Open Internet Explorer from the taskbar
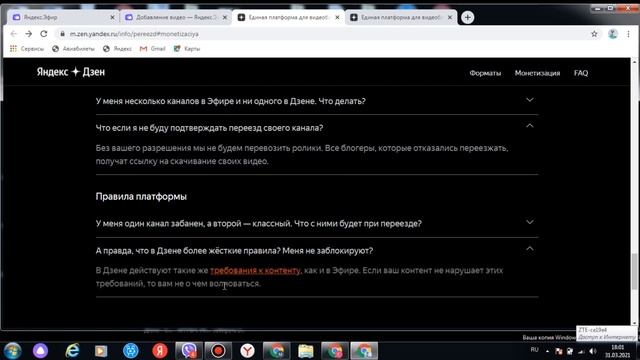This screenshot has width=640, height=360. (x=72, y=351)
